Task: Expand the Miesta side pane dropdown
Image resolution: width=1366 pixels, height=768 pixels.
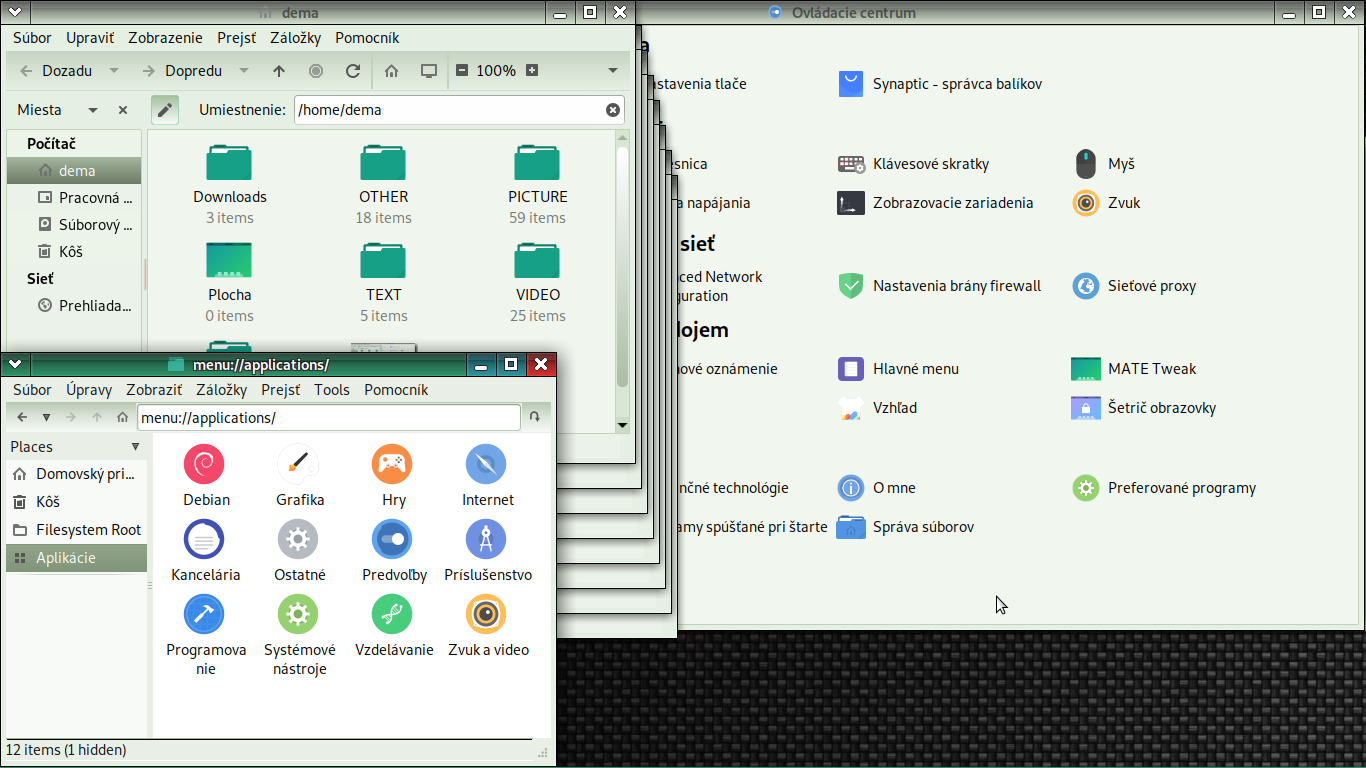Action: [x=93, y=110]
